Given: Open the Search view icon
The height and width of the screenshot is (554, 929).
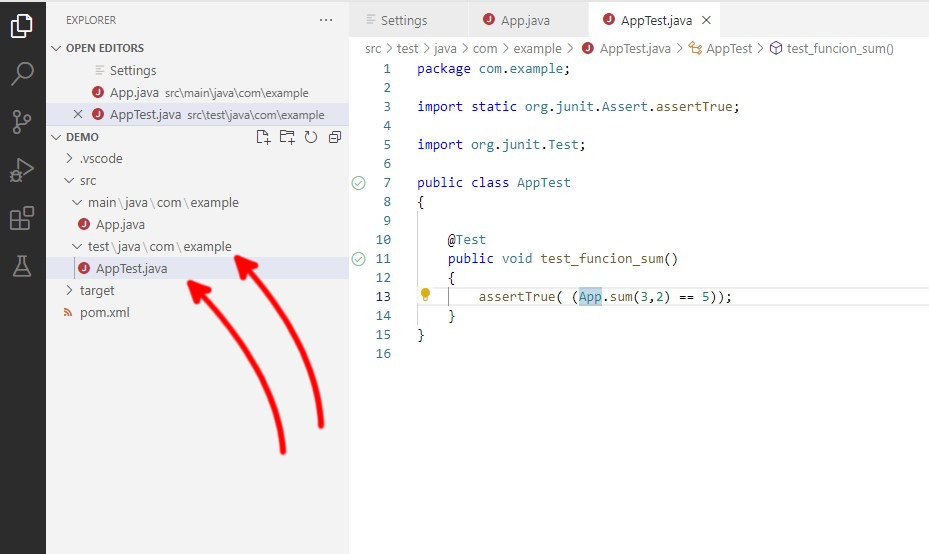Looking at the screenshot, I should click(22, 74).
